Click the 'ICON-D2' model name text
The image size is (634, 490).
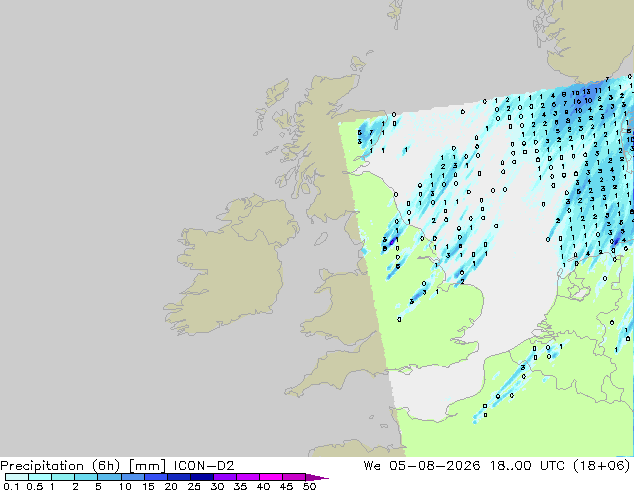204,465
